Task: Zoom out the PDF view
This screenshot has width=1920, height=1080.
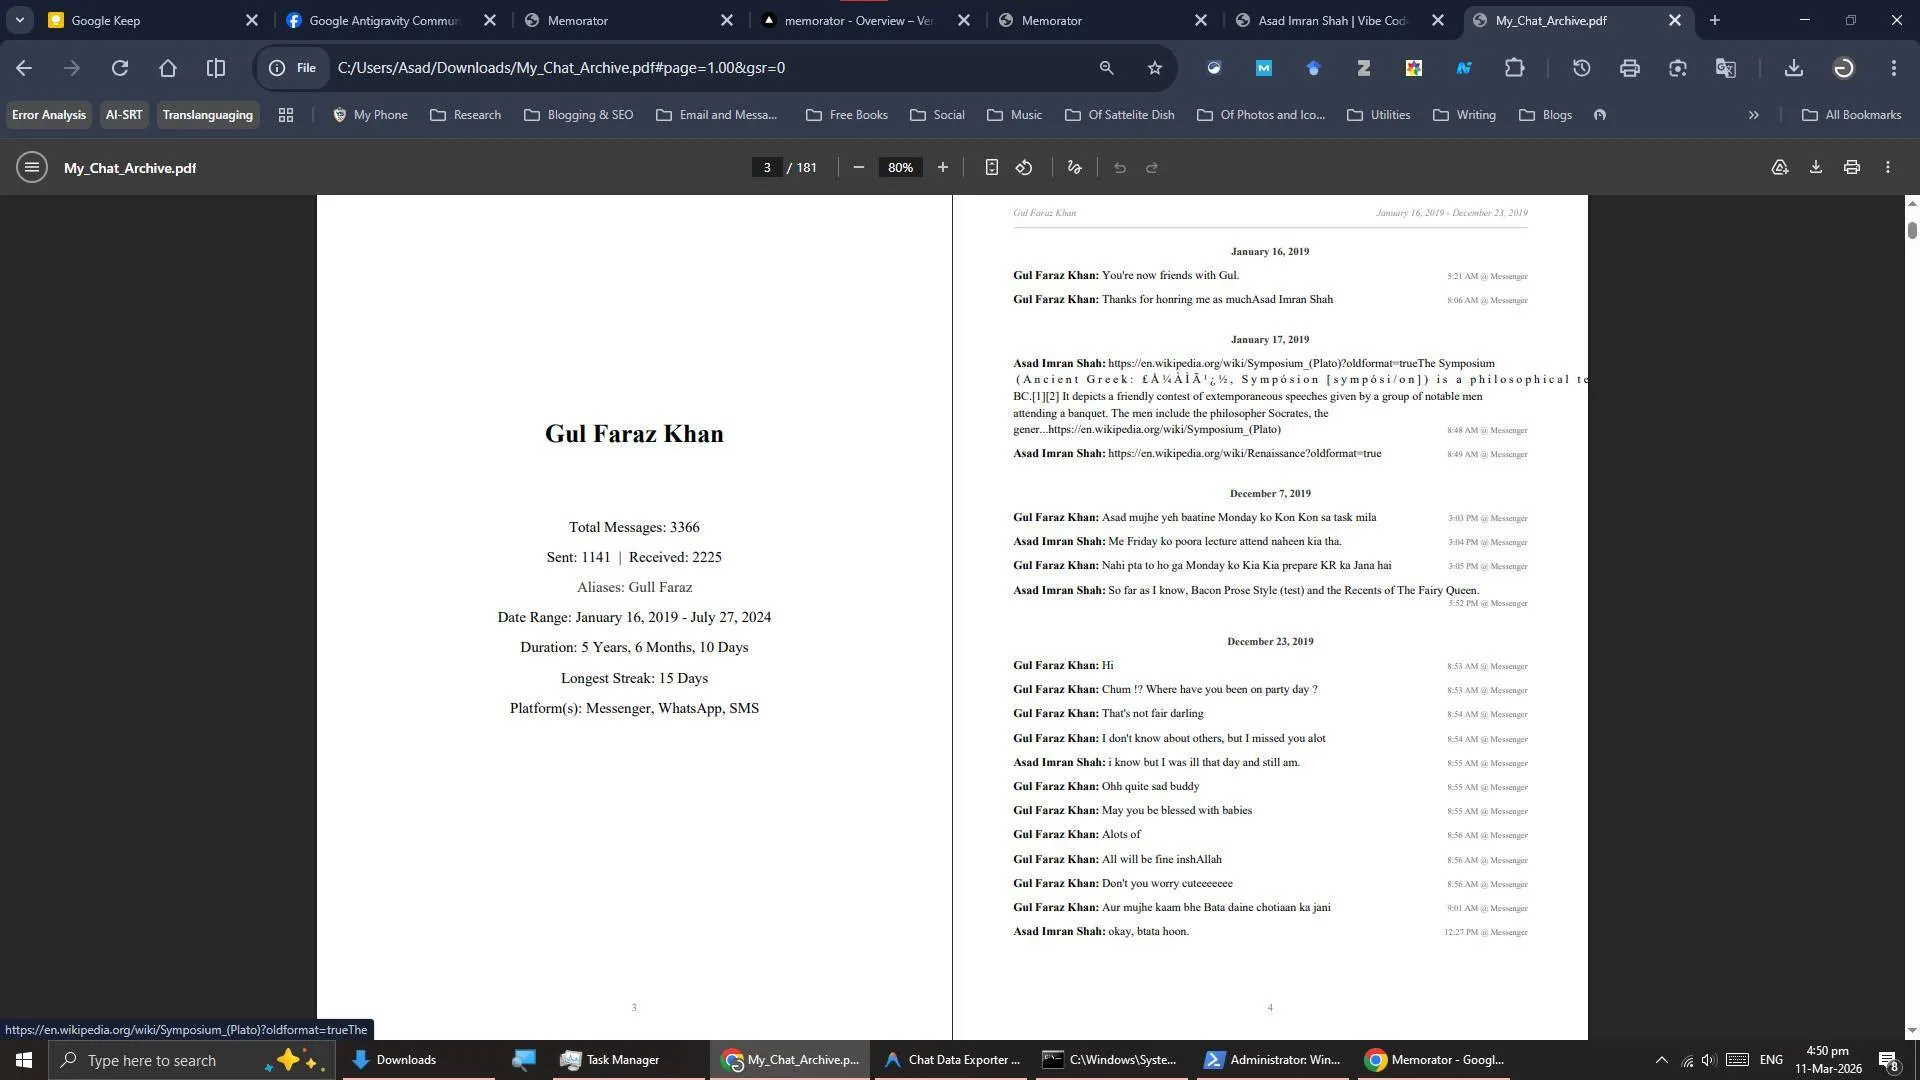Action: (858, 168)
